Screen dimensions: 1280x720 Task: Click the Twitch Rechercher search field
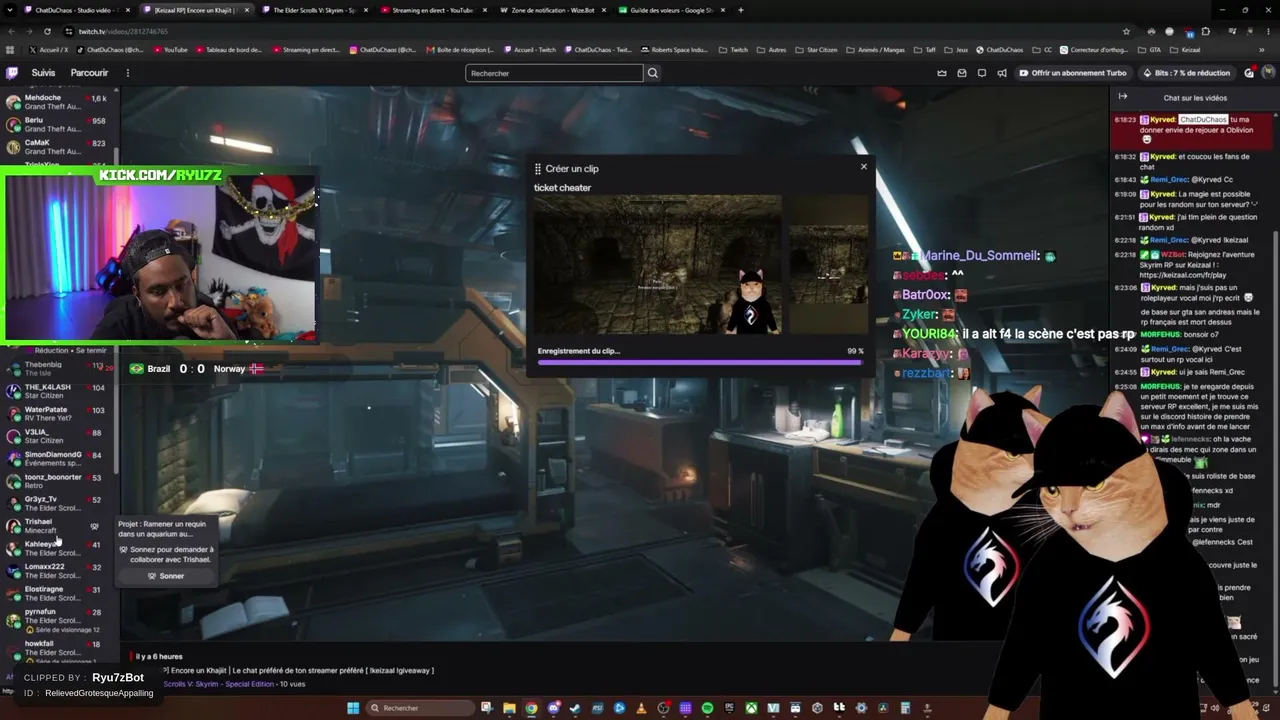click(554, 73)
